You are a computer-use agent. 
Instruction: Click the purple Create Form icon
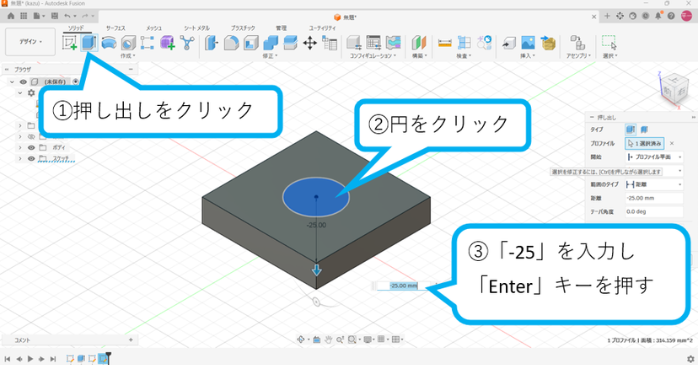pyautogui.click(x=167, y=43)
